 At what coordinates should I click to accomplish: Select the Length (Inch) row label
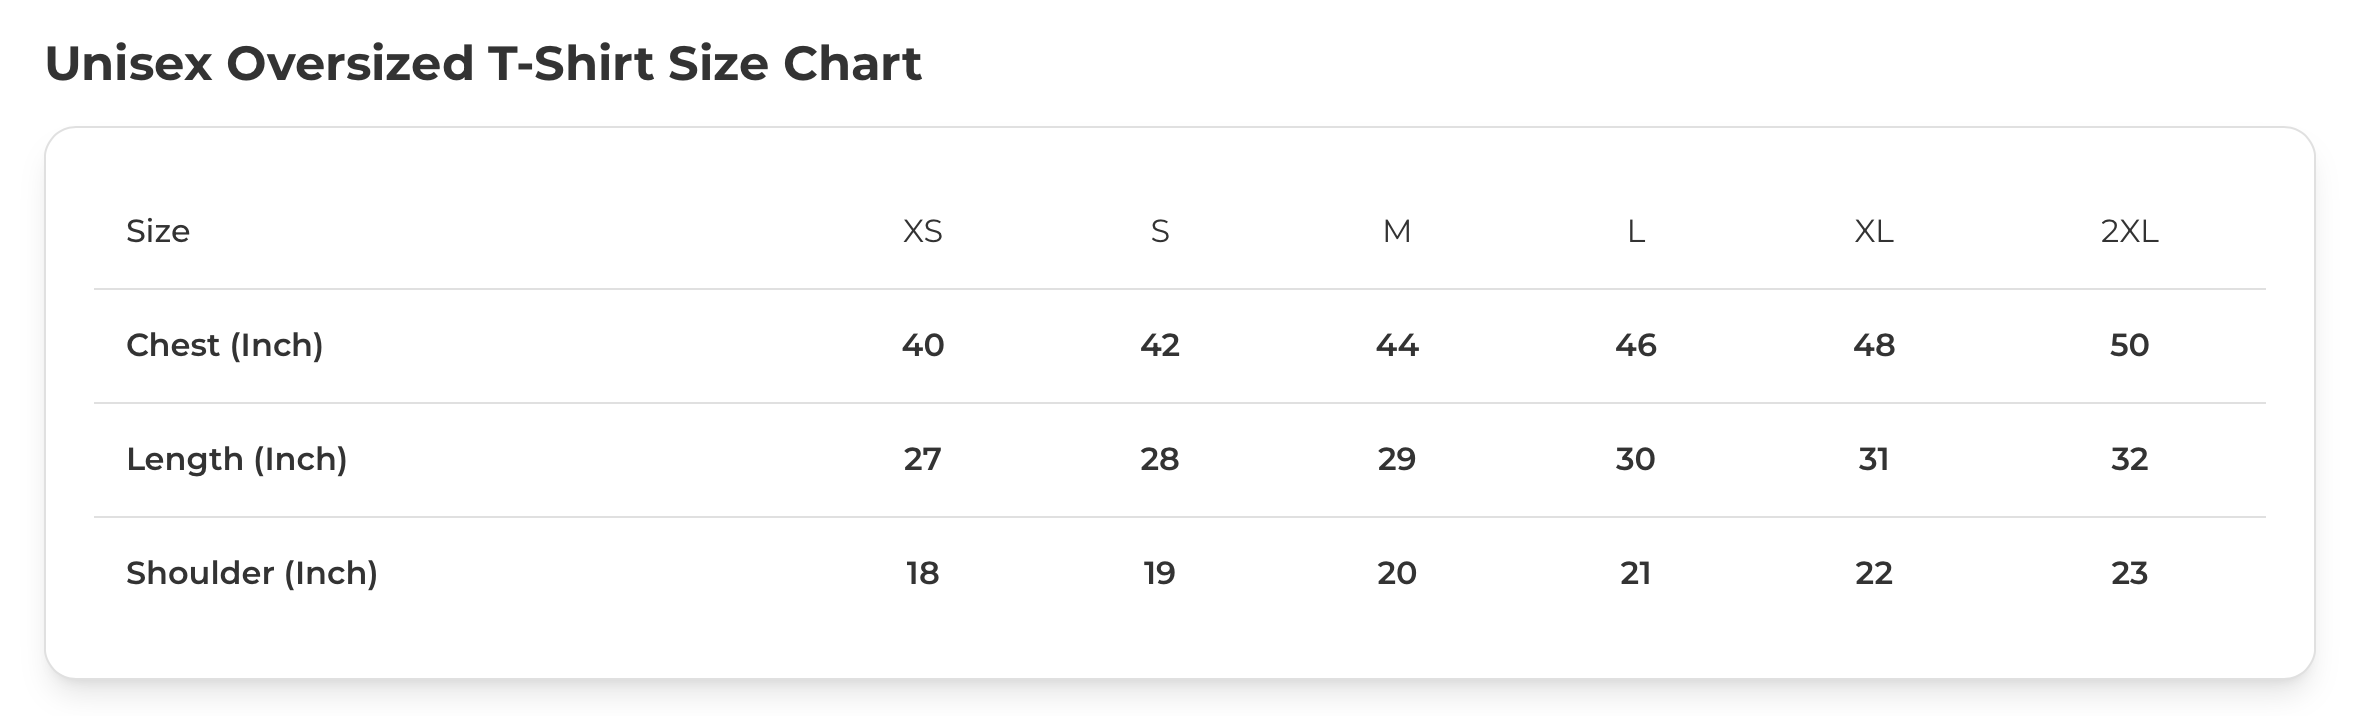point(237,459)
